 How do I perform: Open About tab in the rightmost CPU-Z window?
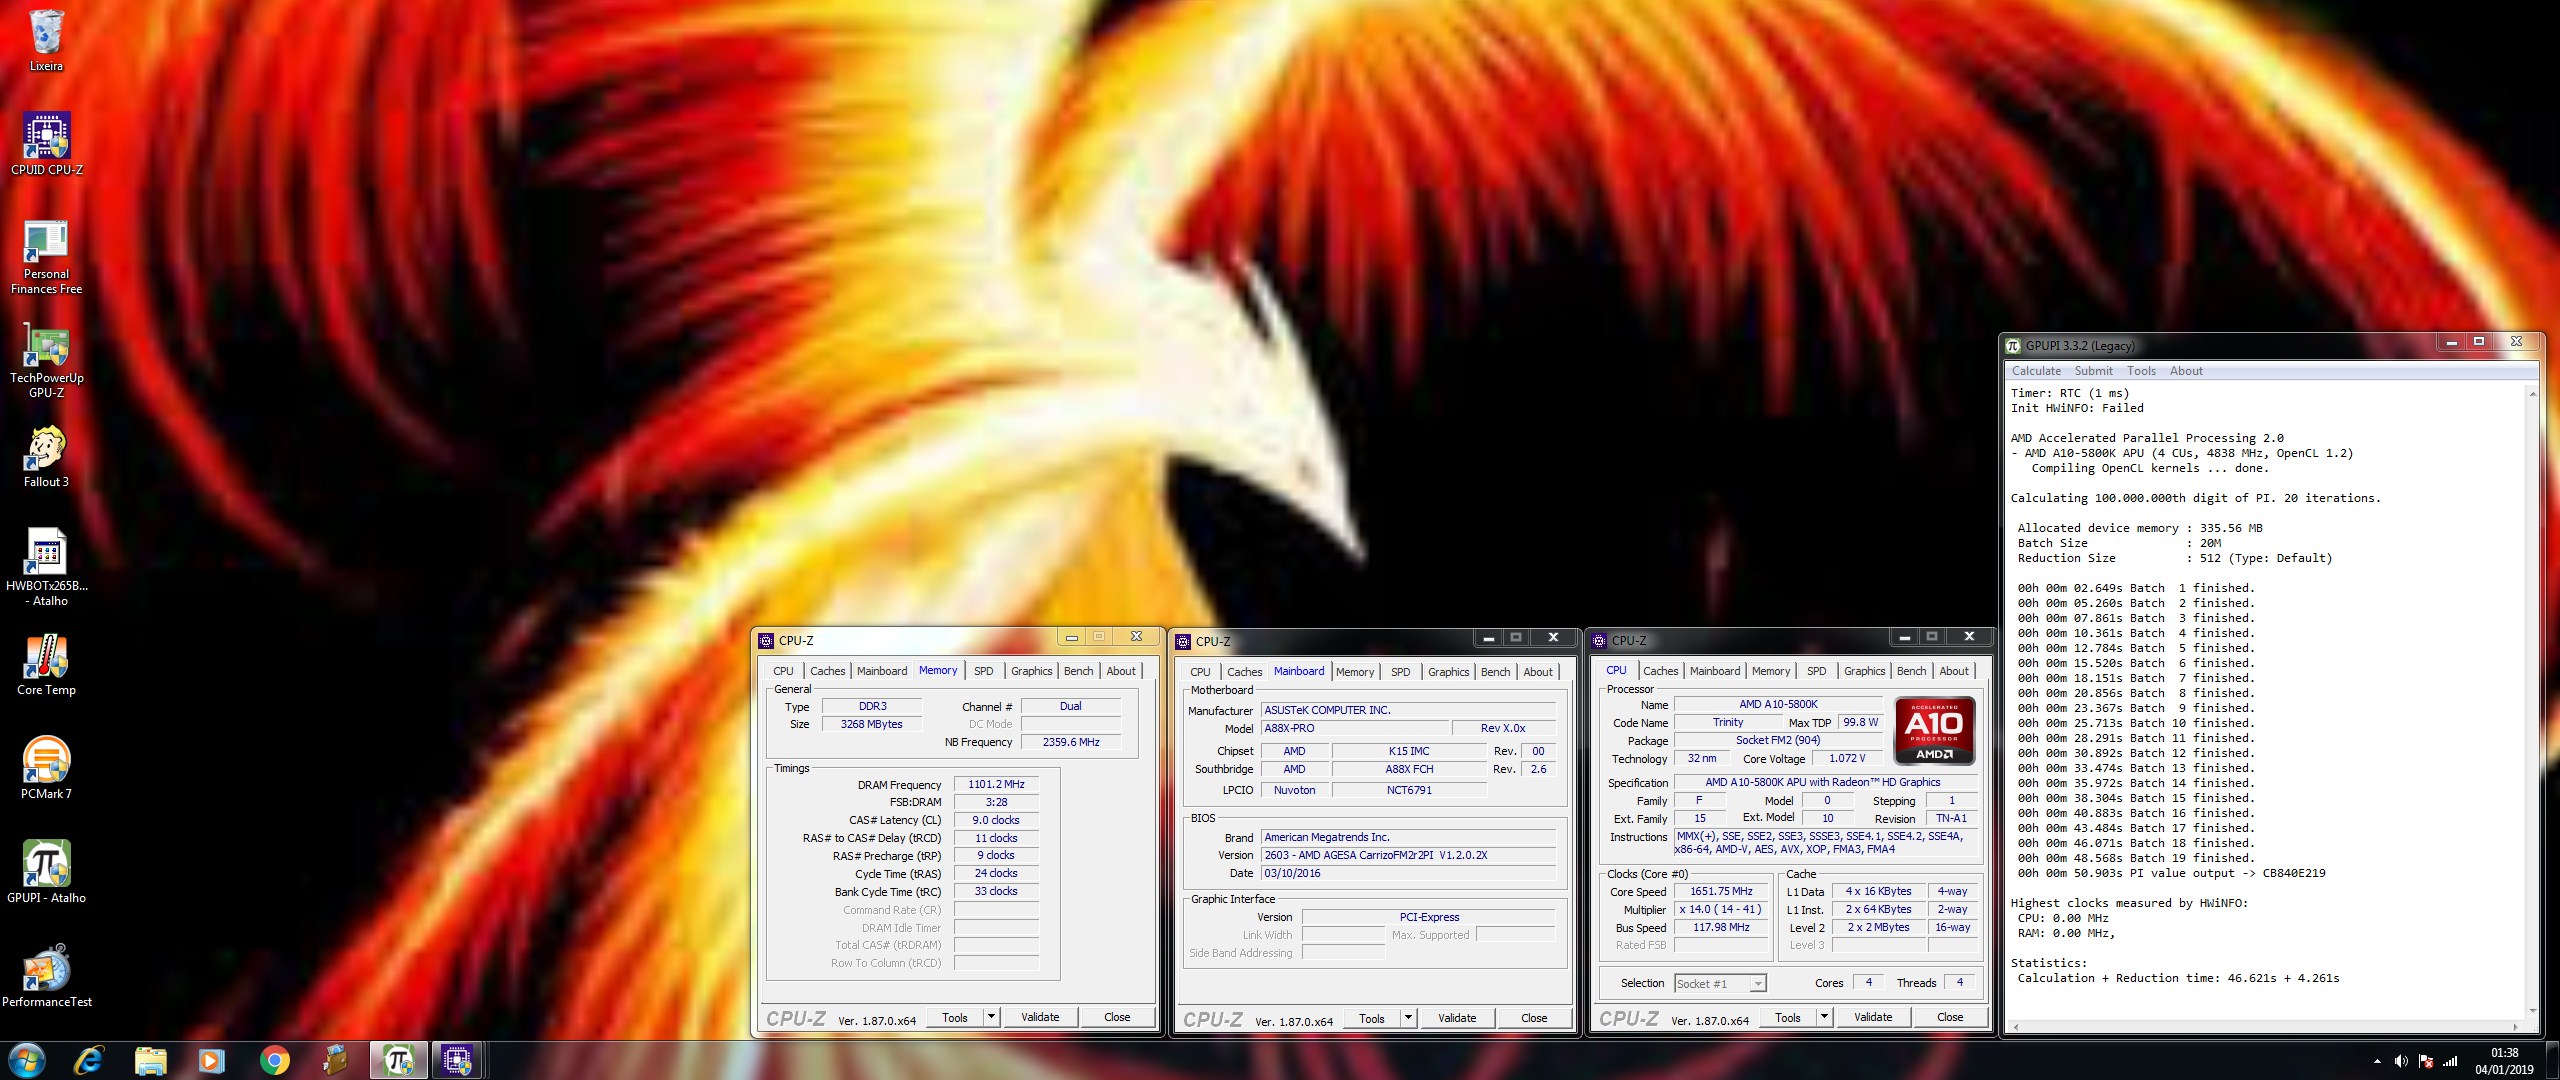pos(1953,671)
